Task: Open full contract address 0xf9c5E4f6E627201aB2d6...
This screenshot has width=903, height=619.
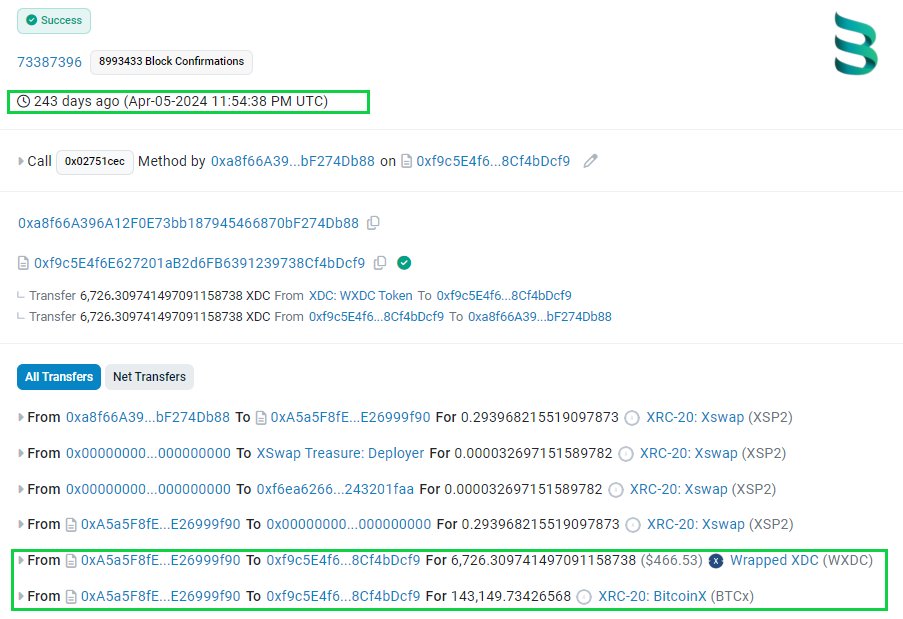Action: tap(199, 263)
